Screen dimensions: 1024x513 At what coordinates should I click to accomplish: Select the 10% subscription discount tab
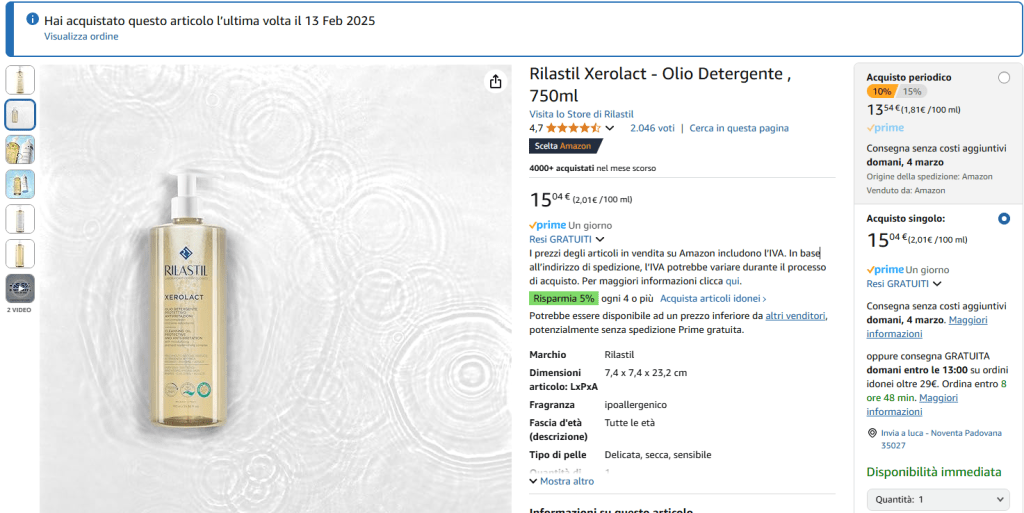pyautogui.click(x=882, y=92)
